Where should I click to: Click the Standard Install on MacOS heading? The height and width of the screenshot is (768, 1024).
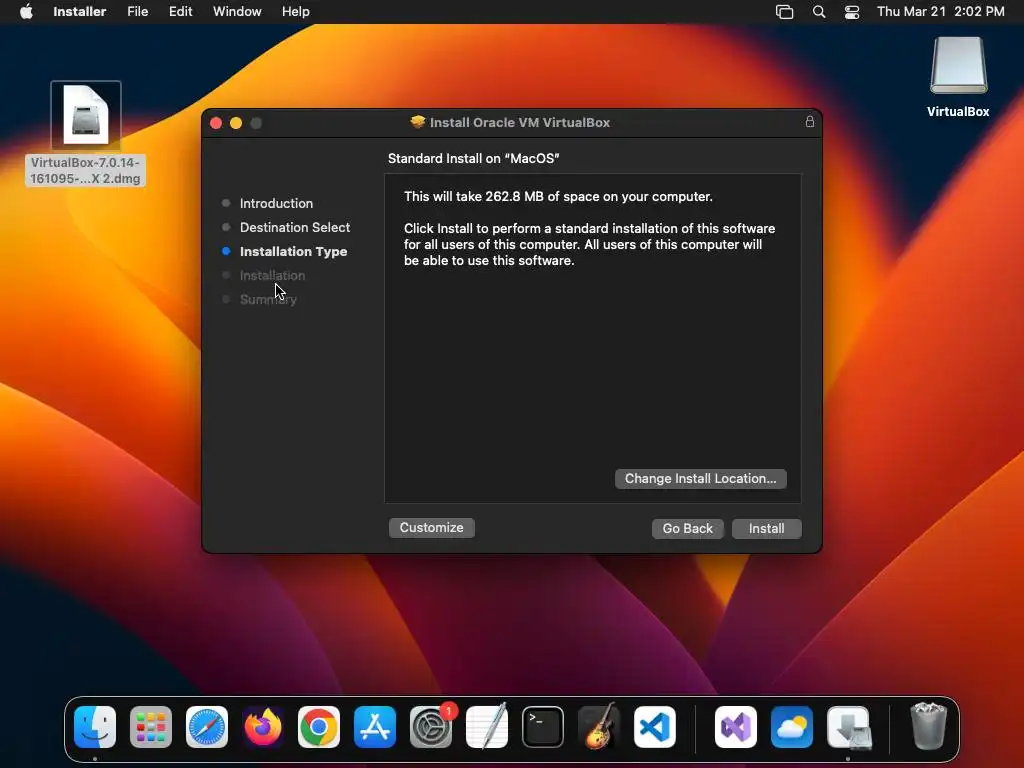point(473,158)
